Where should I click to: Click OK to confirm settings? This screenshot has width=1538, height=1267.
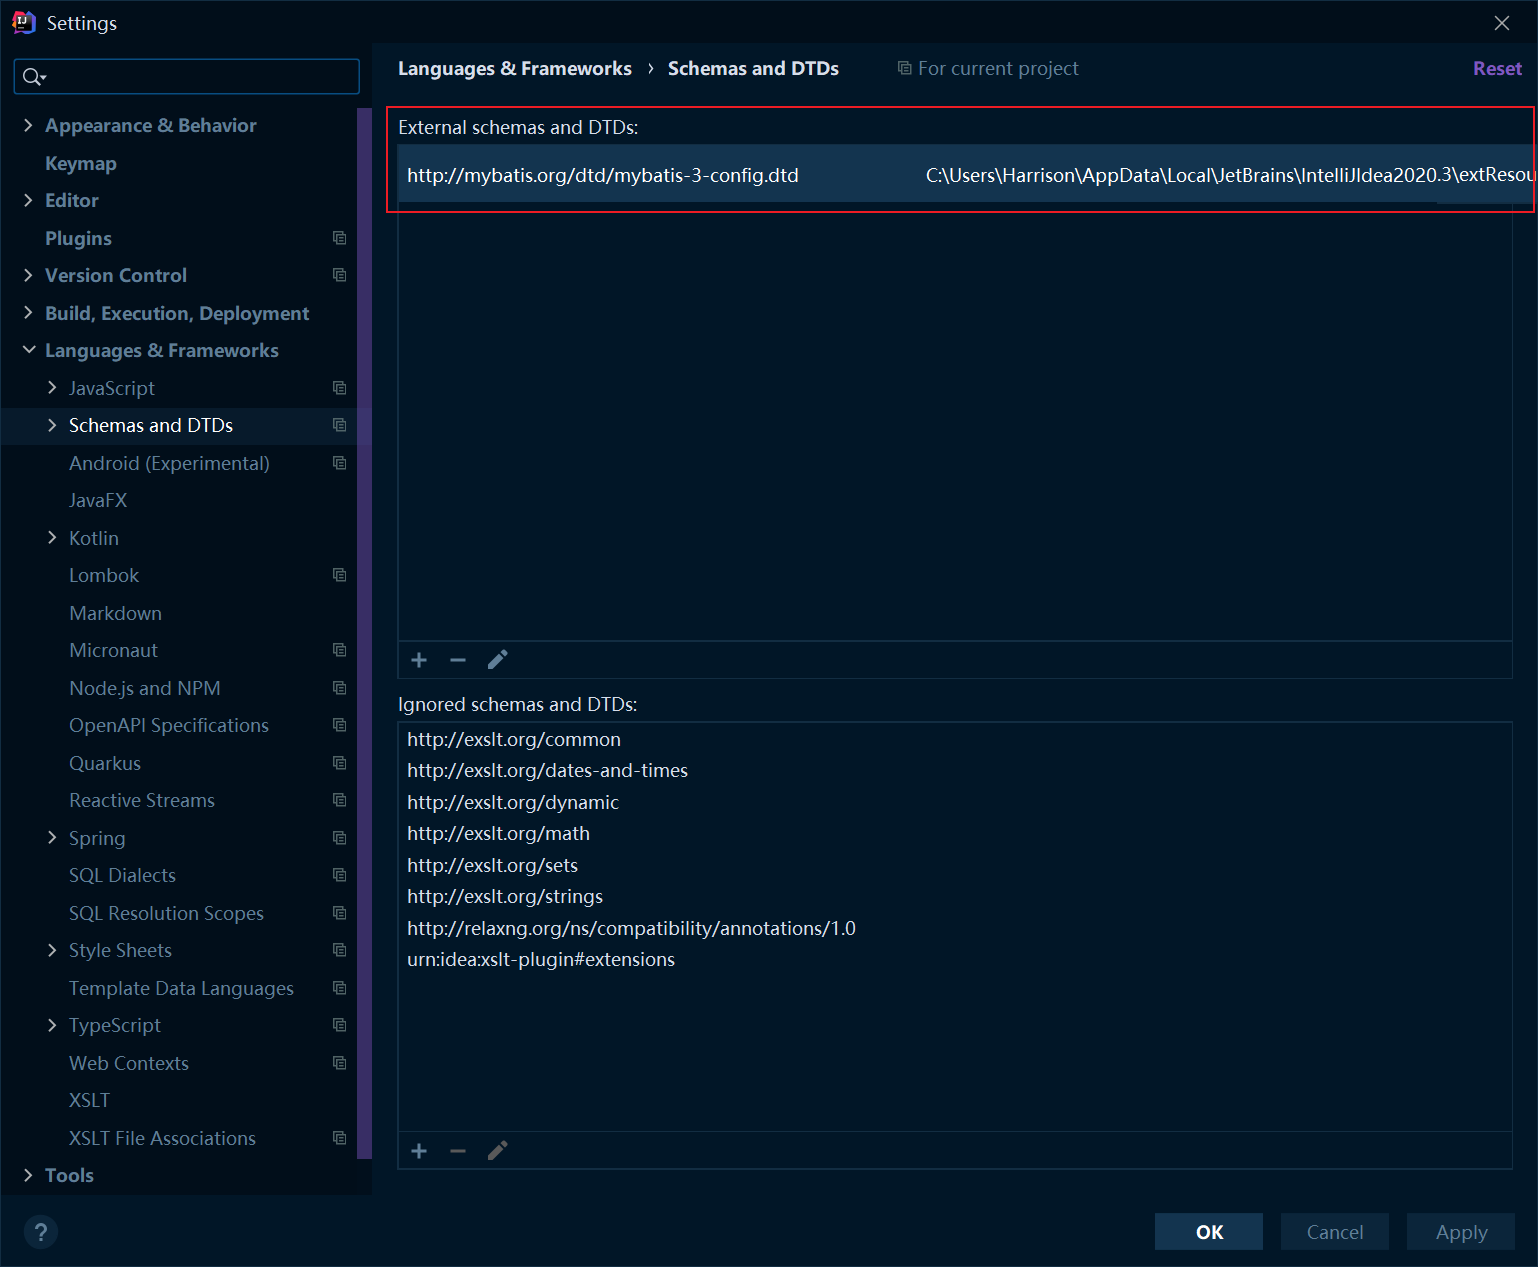pos(1209,1232)
